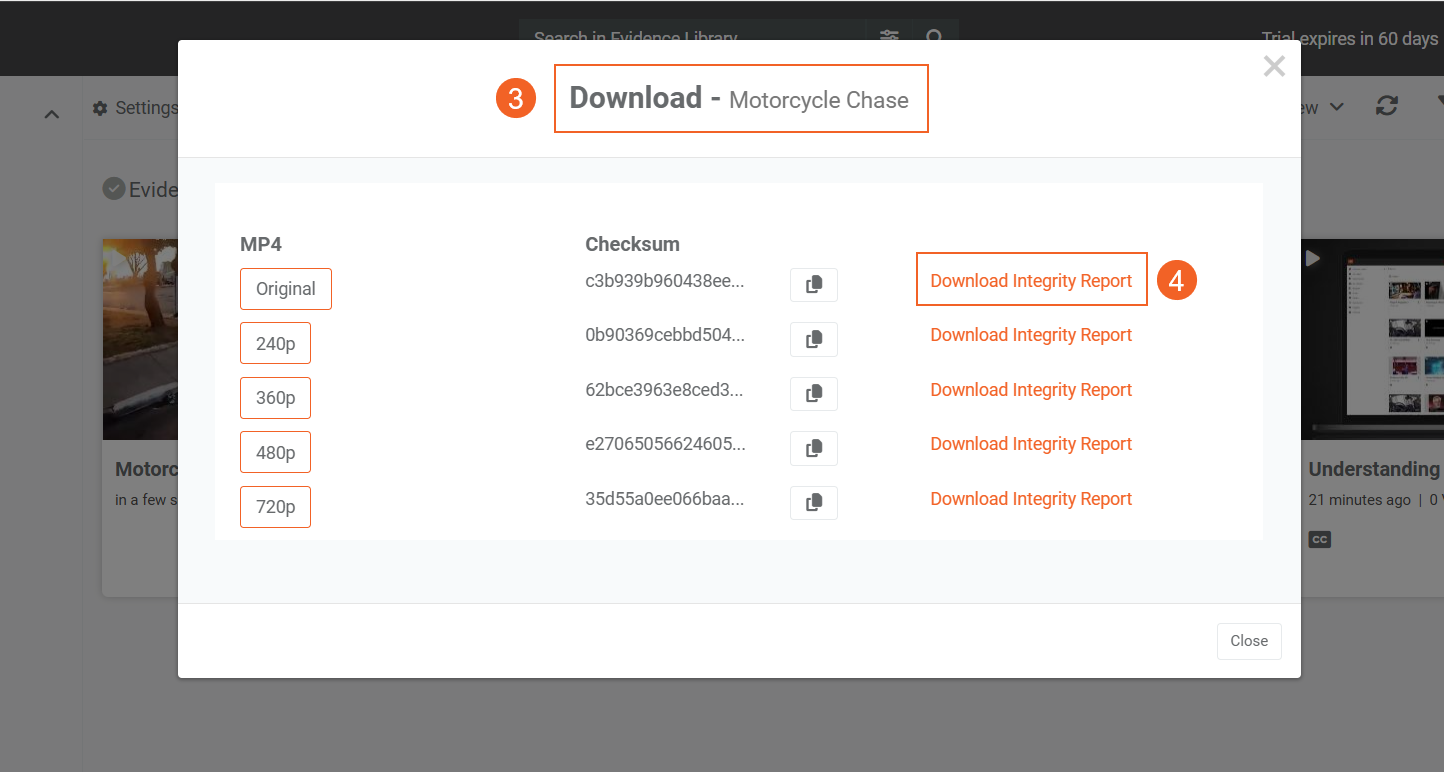Image resolution: width=1444 pixels, height=772 pixels.
Task: Collapse the panel using the up chevron
Action: (52, 115)
